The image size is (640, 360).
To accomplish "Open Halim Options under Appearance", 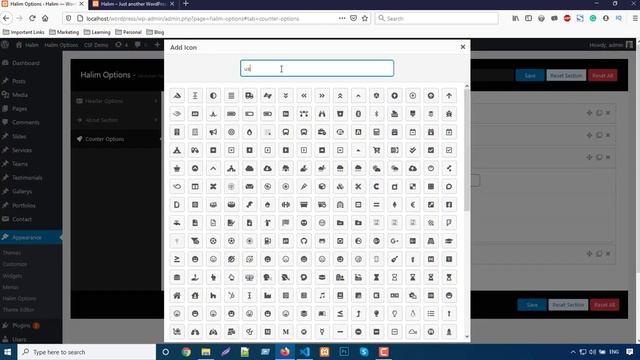I will 19,299.
